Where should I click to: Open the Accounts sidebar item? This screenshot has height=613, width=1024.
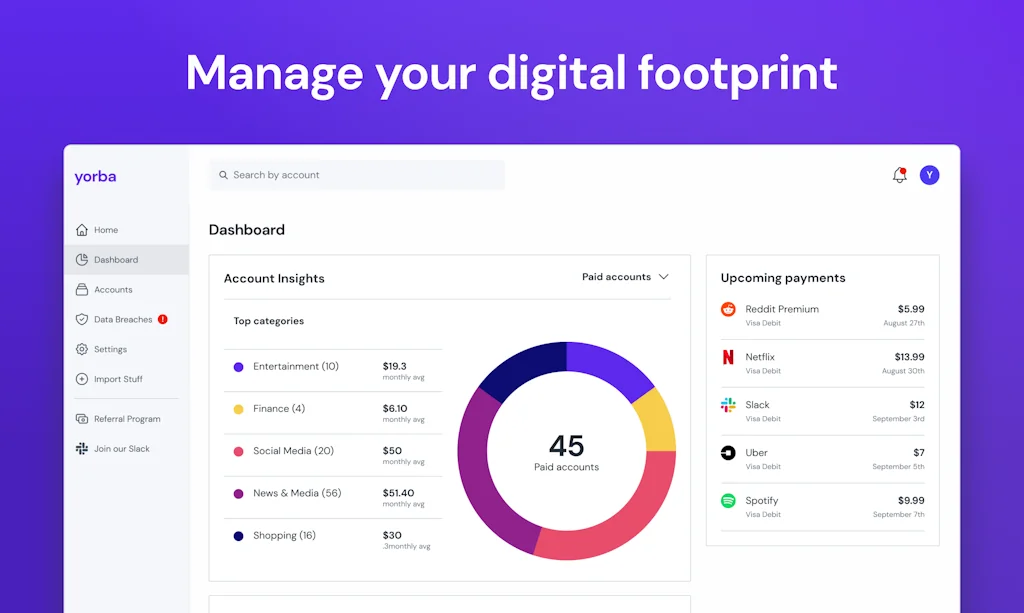pyautogui.click(x=112, y=290)
